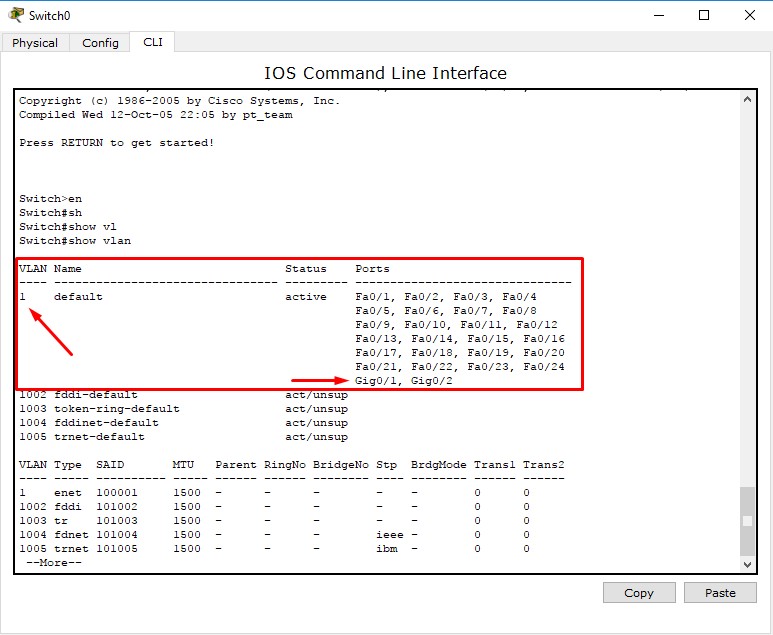Minimize the Switch0 window
Screen dimensions: 773x635
(659, 15)
